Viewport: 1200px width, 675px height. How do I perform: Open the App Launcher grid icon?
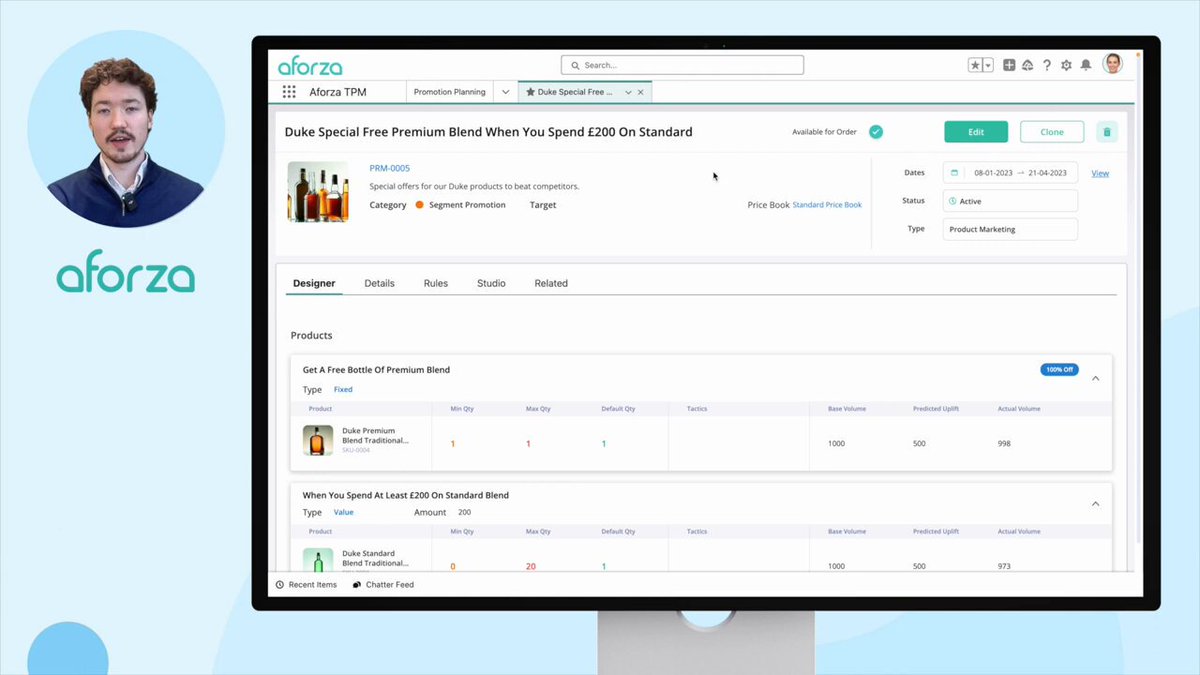click(289, 92)
